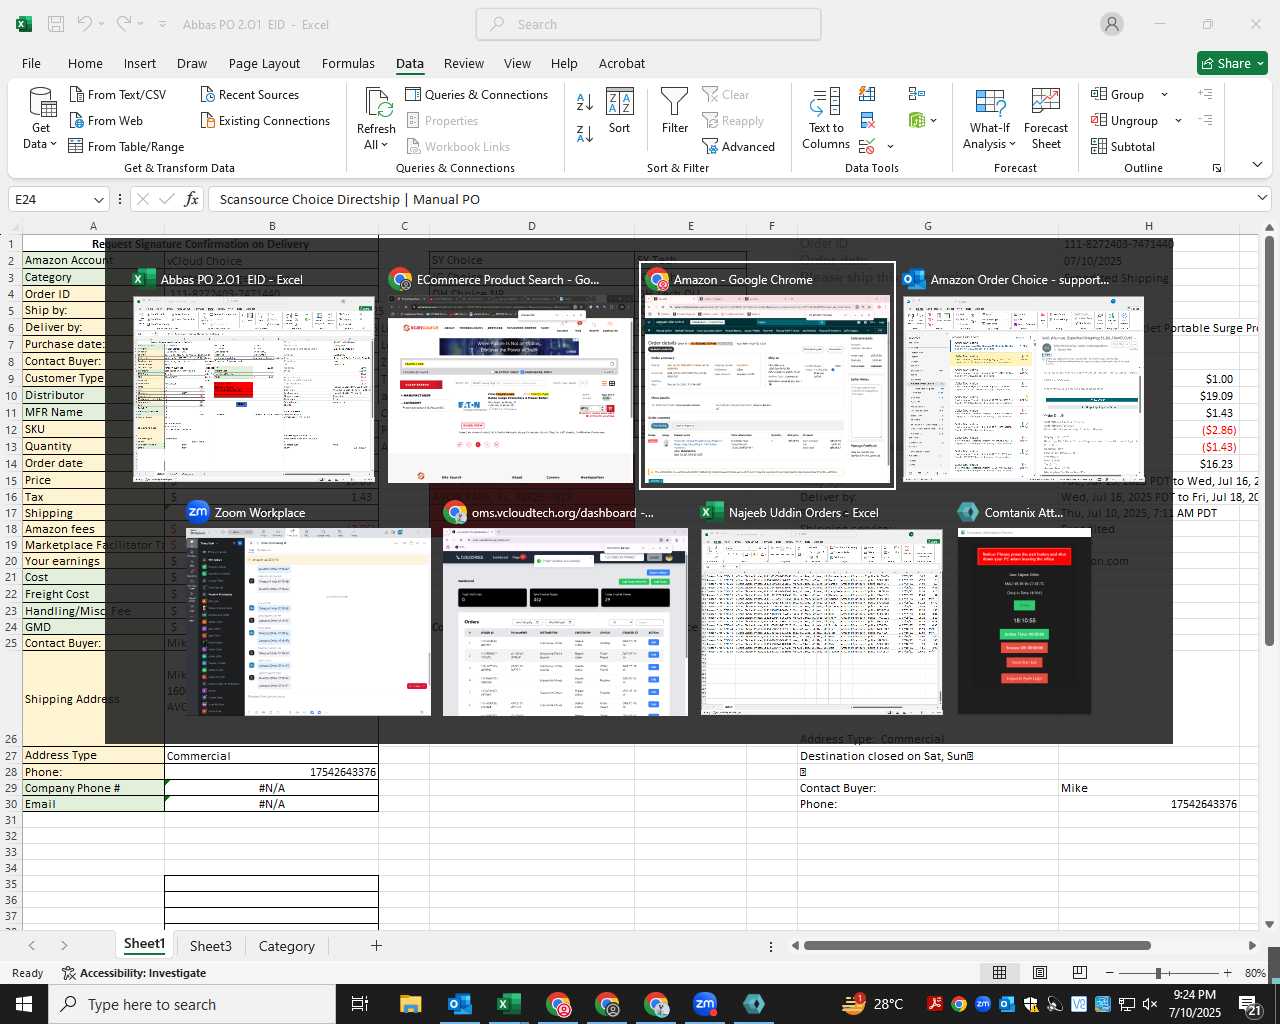Click the Flash Fill icon

pos(867,94)
